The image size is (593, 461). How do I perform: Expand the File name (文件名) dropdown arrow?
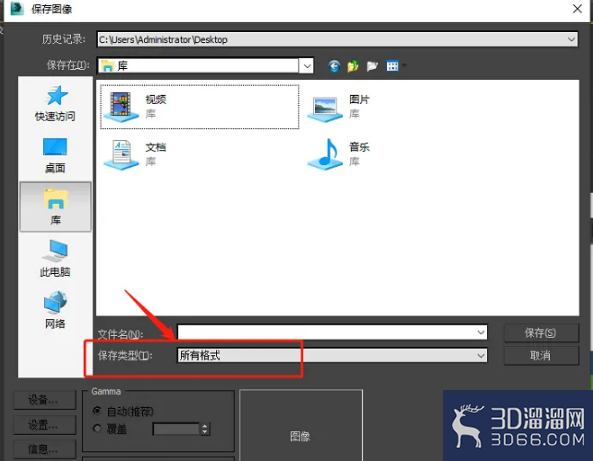point(481,332)
